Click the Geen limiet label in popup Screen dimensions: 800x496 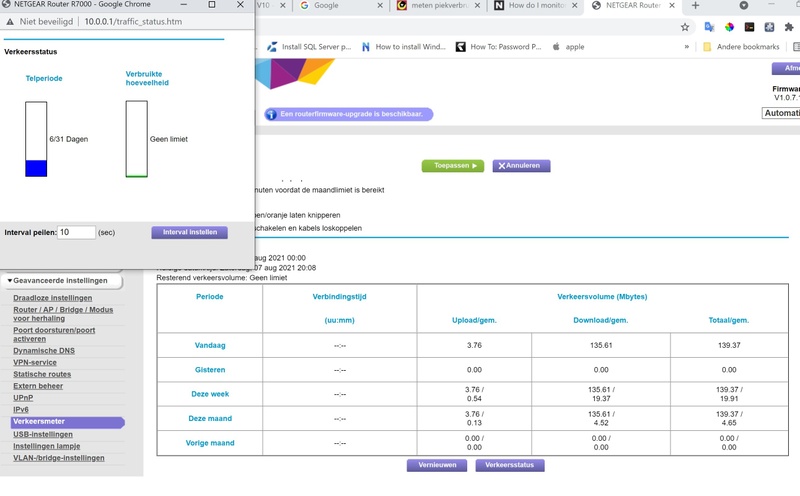click(169, 139)
